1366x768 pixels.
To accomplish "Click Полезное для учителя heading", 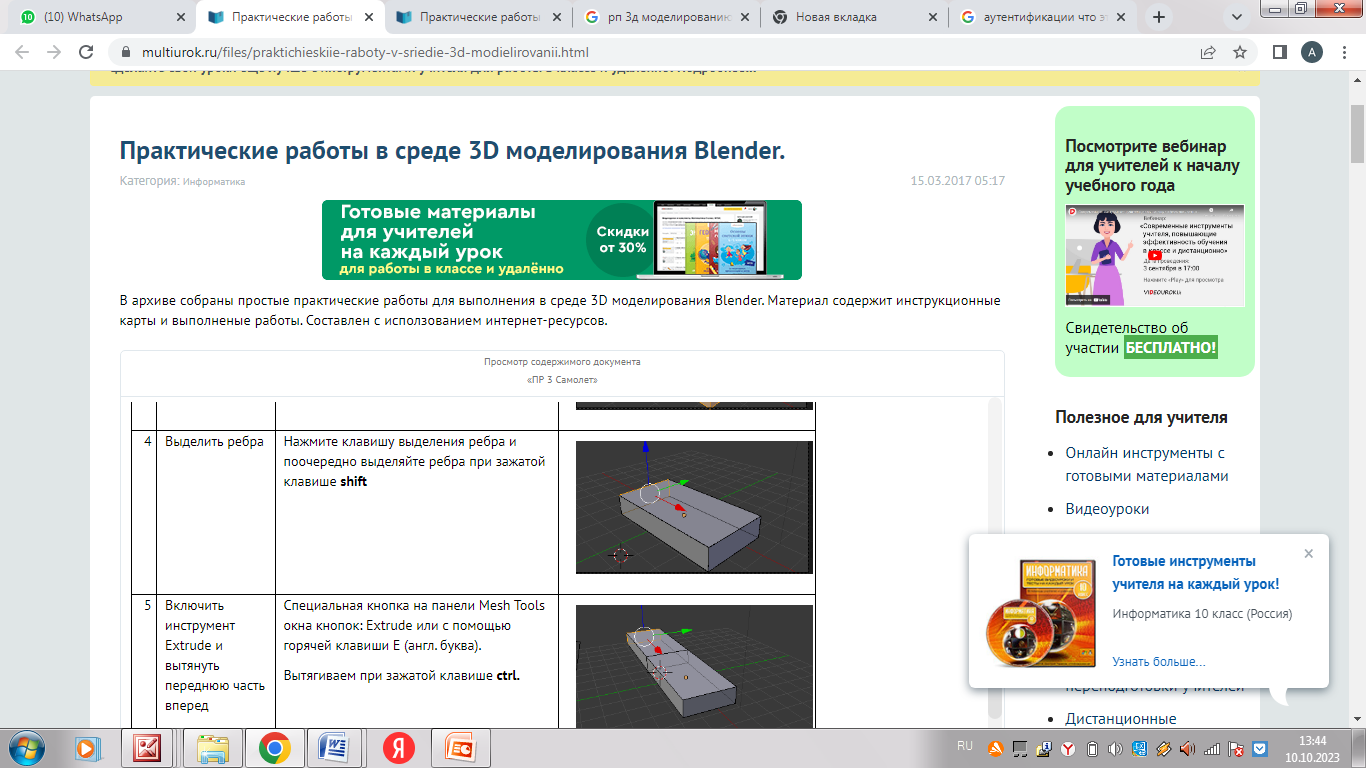I will click(x=1141, y=417).
